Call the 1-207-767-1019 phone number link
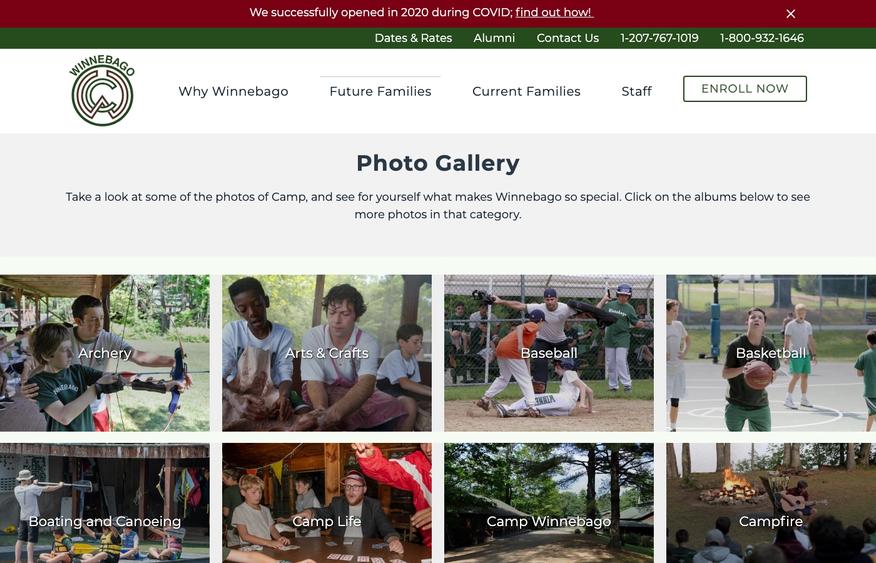876x563 pixels. [659, 38]
